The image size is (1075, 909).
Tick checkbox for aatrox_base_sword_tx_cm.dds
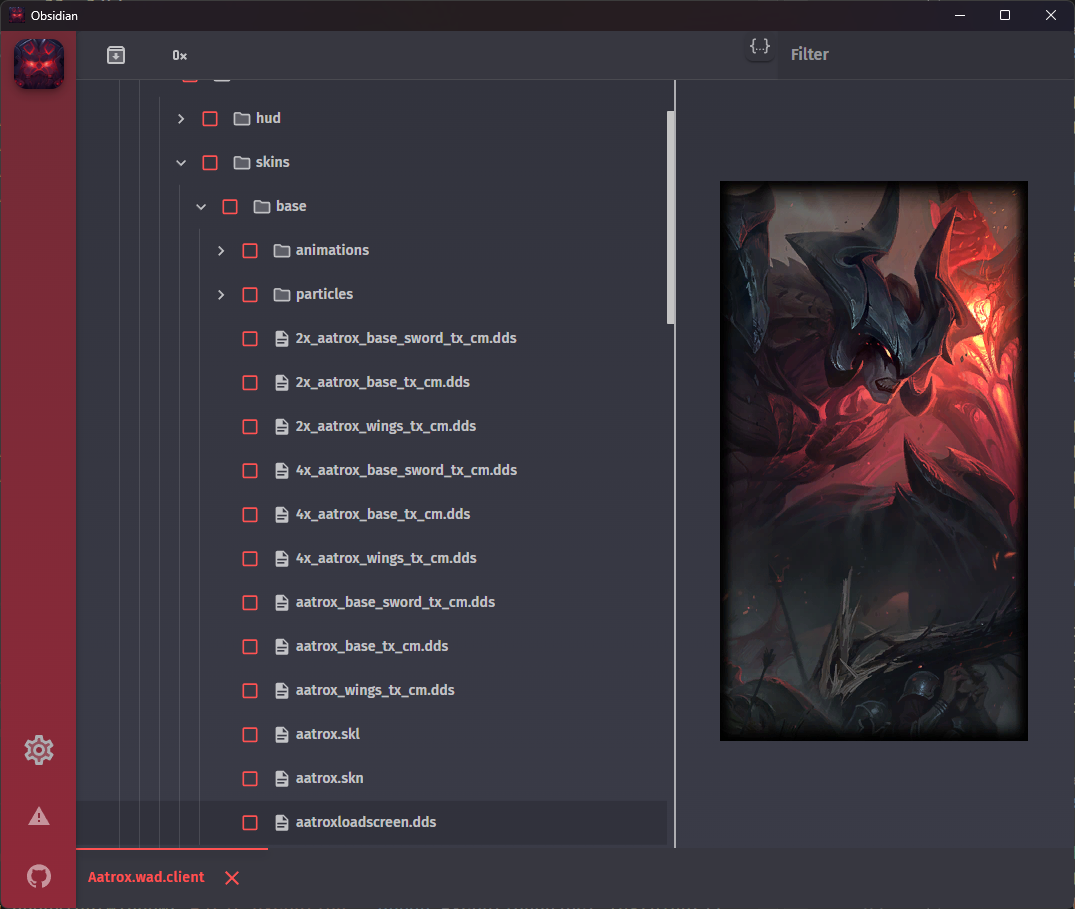pyautogui.click(x=250, y=603)
